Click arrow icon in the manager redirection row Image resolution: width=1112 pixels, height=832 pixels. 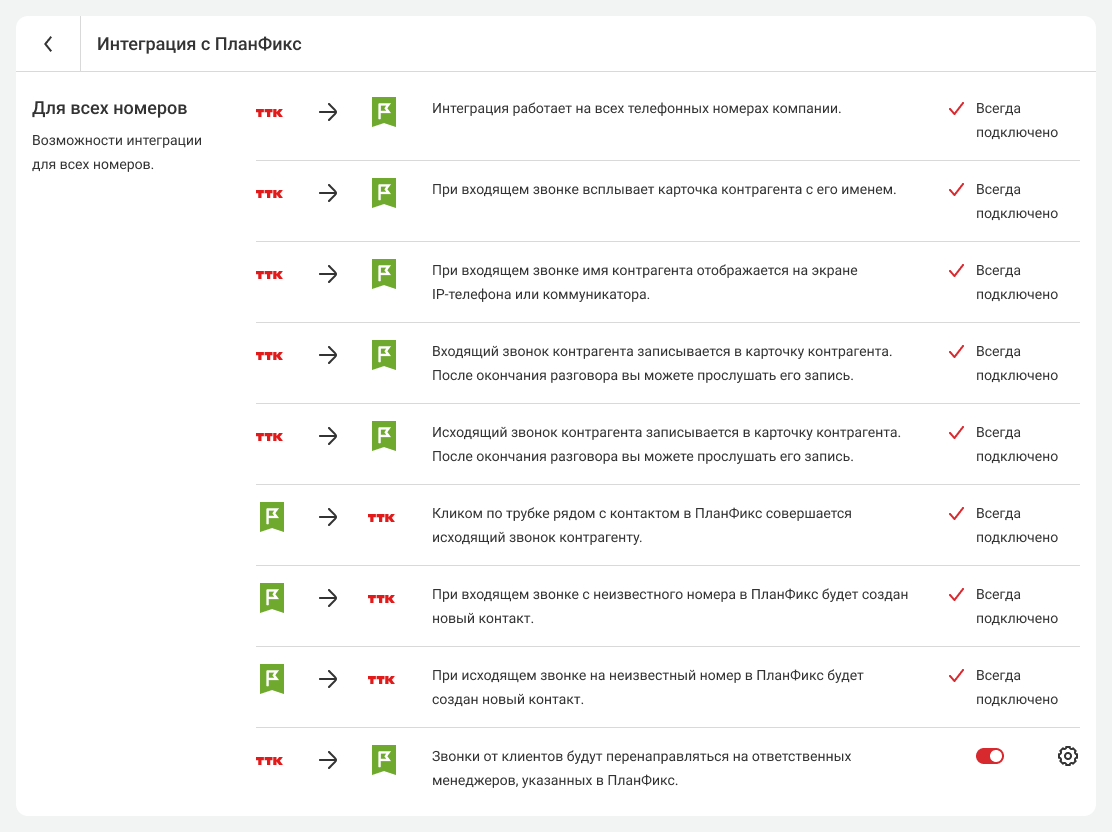click(328, 760)
